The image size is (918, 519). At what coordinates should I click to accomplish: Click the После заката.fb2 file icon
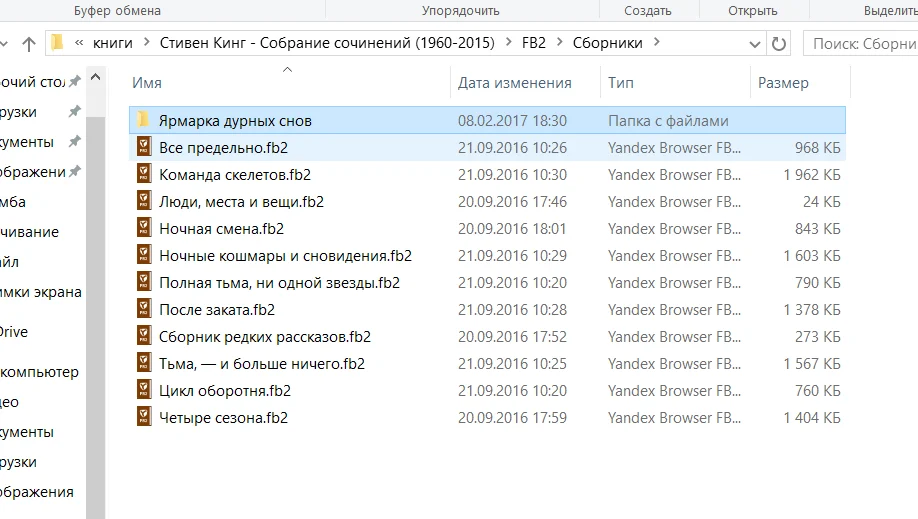click(x=144, y=309)
